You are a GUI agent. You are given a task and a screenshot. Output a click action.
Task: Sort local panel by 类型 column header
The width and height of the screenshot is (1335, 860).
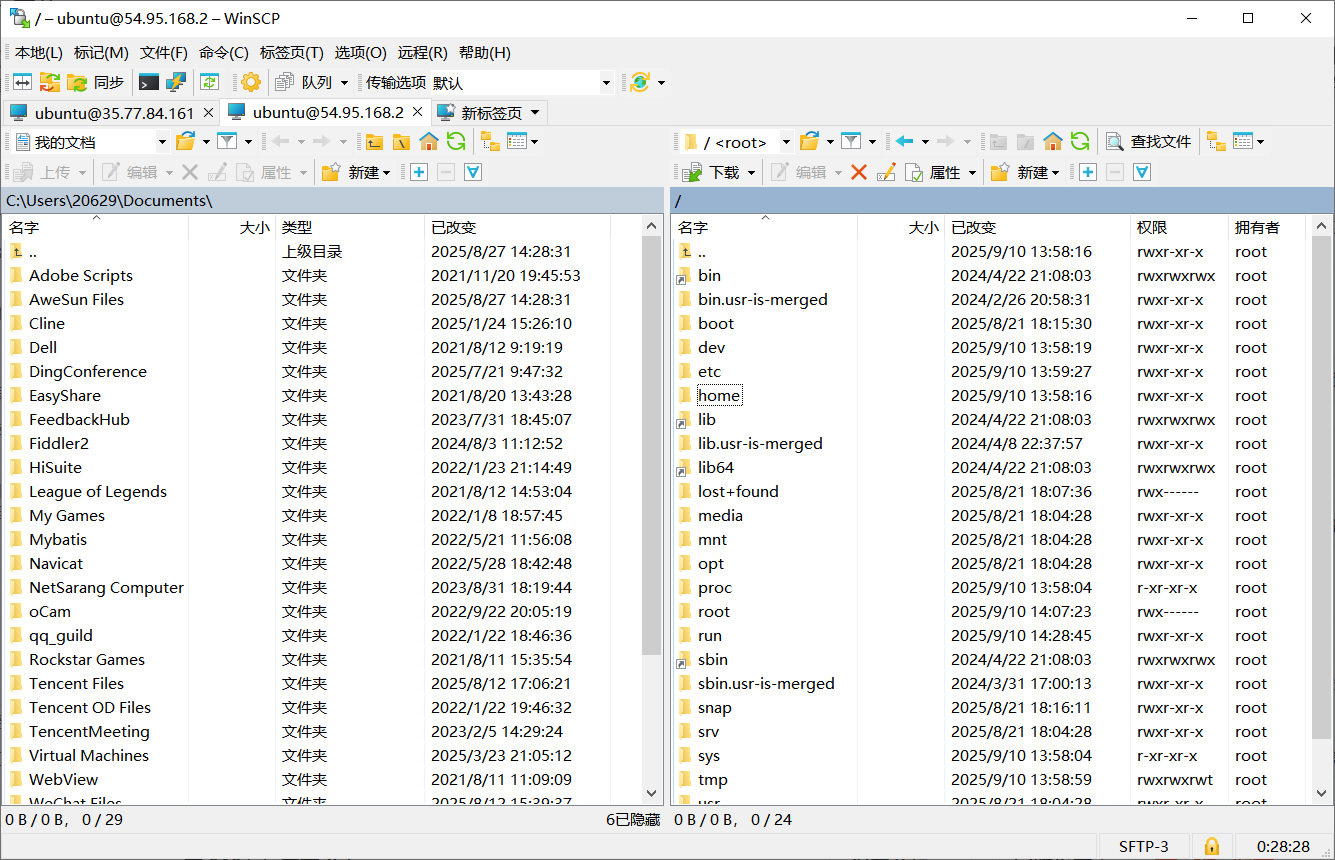click(349, 227)
